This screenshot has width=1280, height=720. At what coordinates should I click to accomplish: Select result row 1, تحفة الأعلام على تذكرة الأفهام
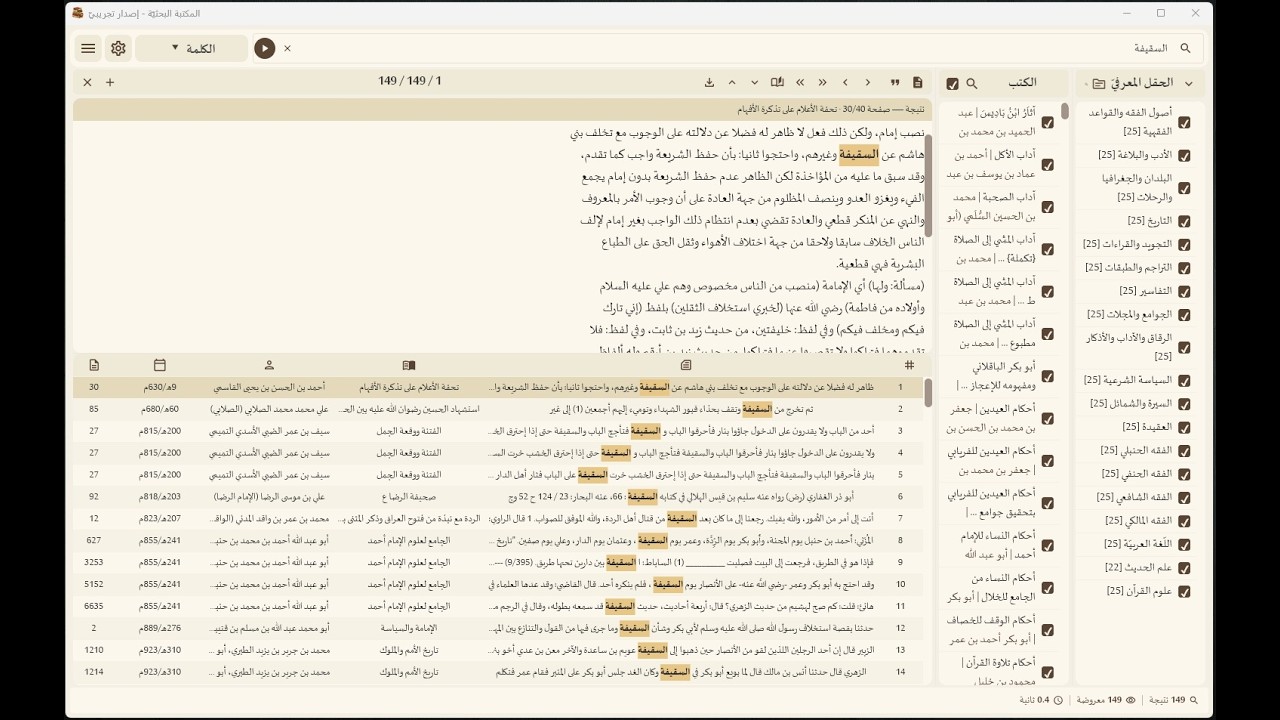coord(500,387)
